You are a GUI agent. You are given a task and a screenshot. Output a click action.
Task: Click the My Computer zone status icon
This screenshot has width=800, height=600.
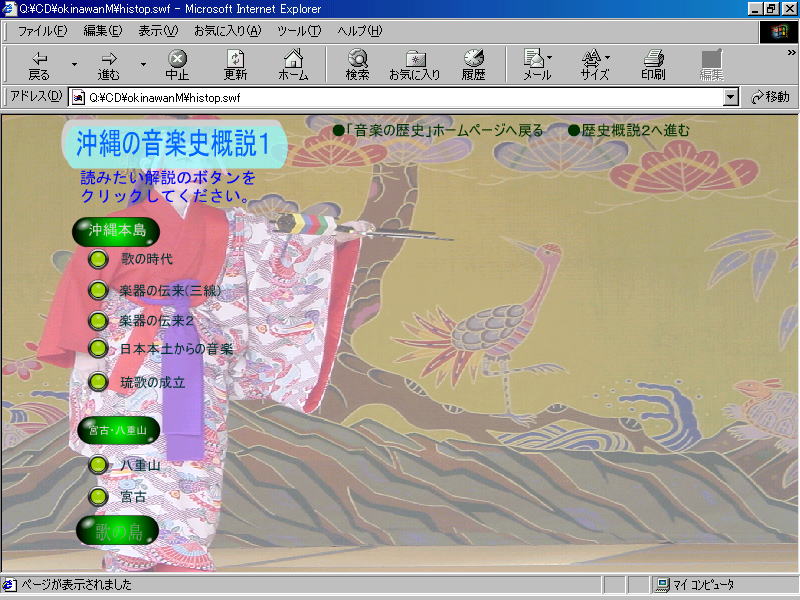pos(663,585)
